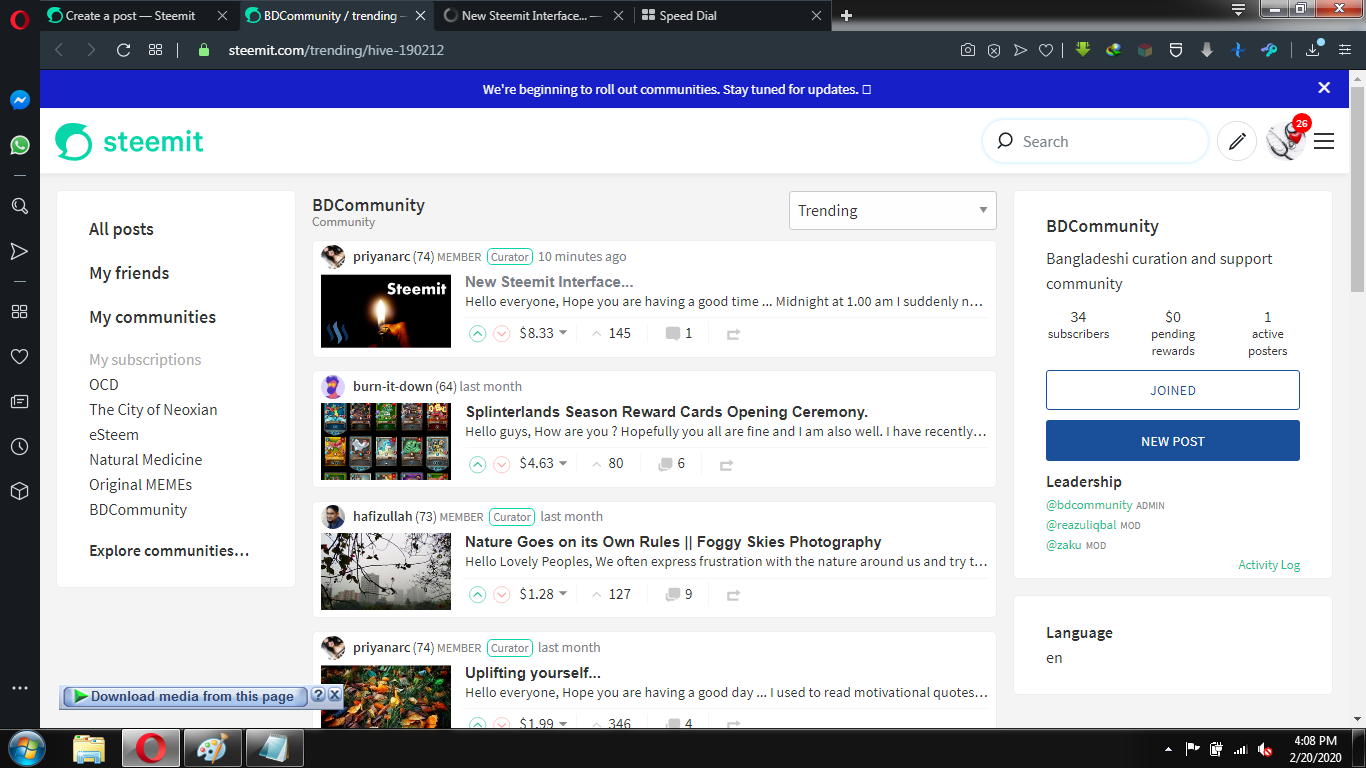Open the Trending sort dropdown
The image size is (1366, 768).
[x=893, y=210]
